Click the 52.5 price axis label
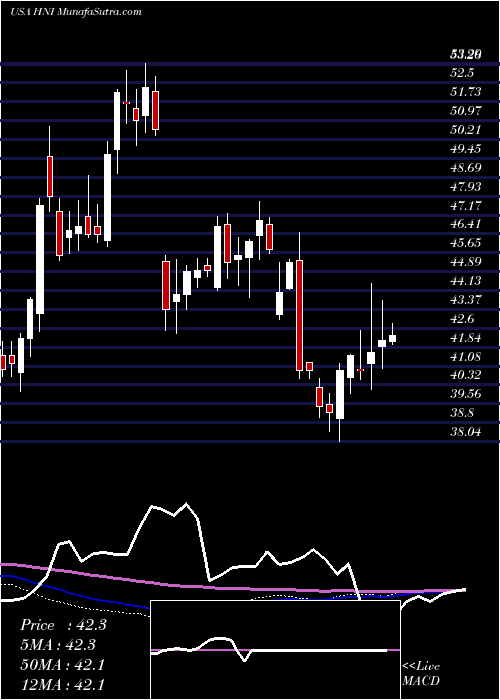This screenshot has height=700, width=500. click(462, 73)
